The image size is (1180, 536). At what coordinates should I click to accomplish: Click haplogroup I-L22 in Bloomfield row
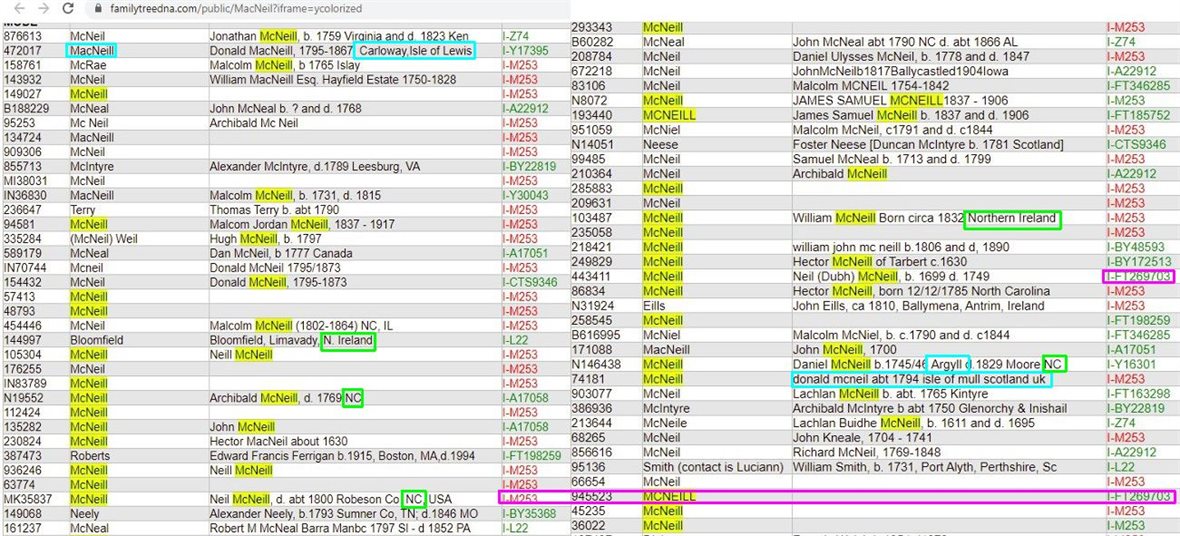[x=516, y=341]
